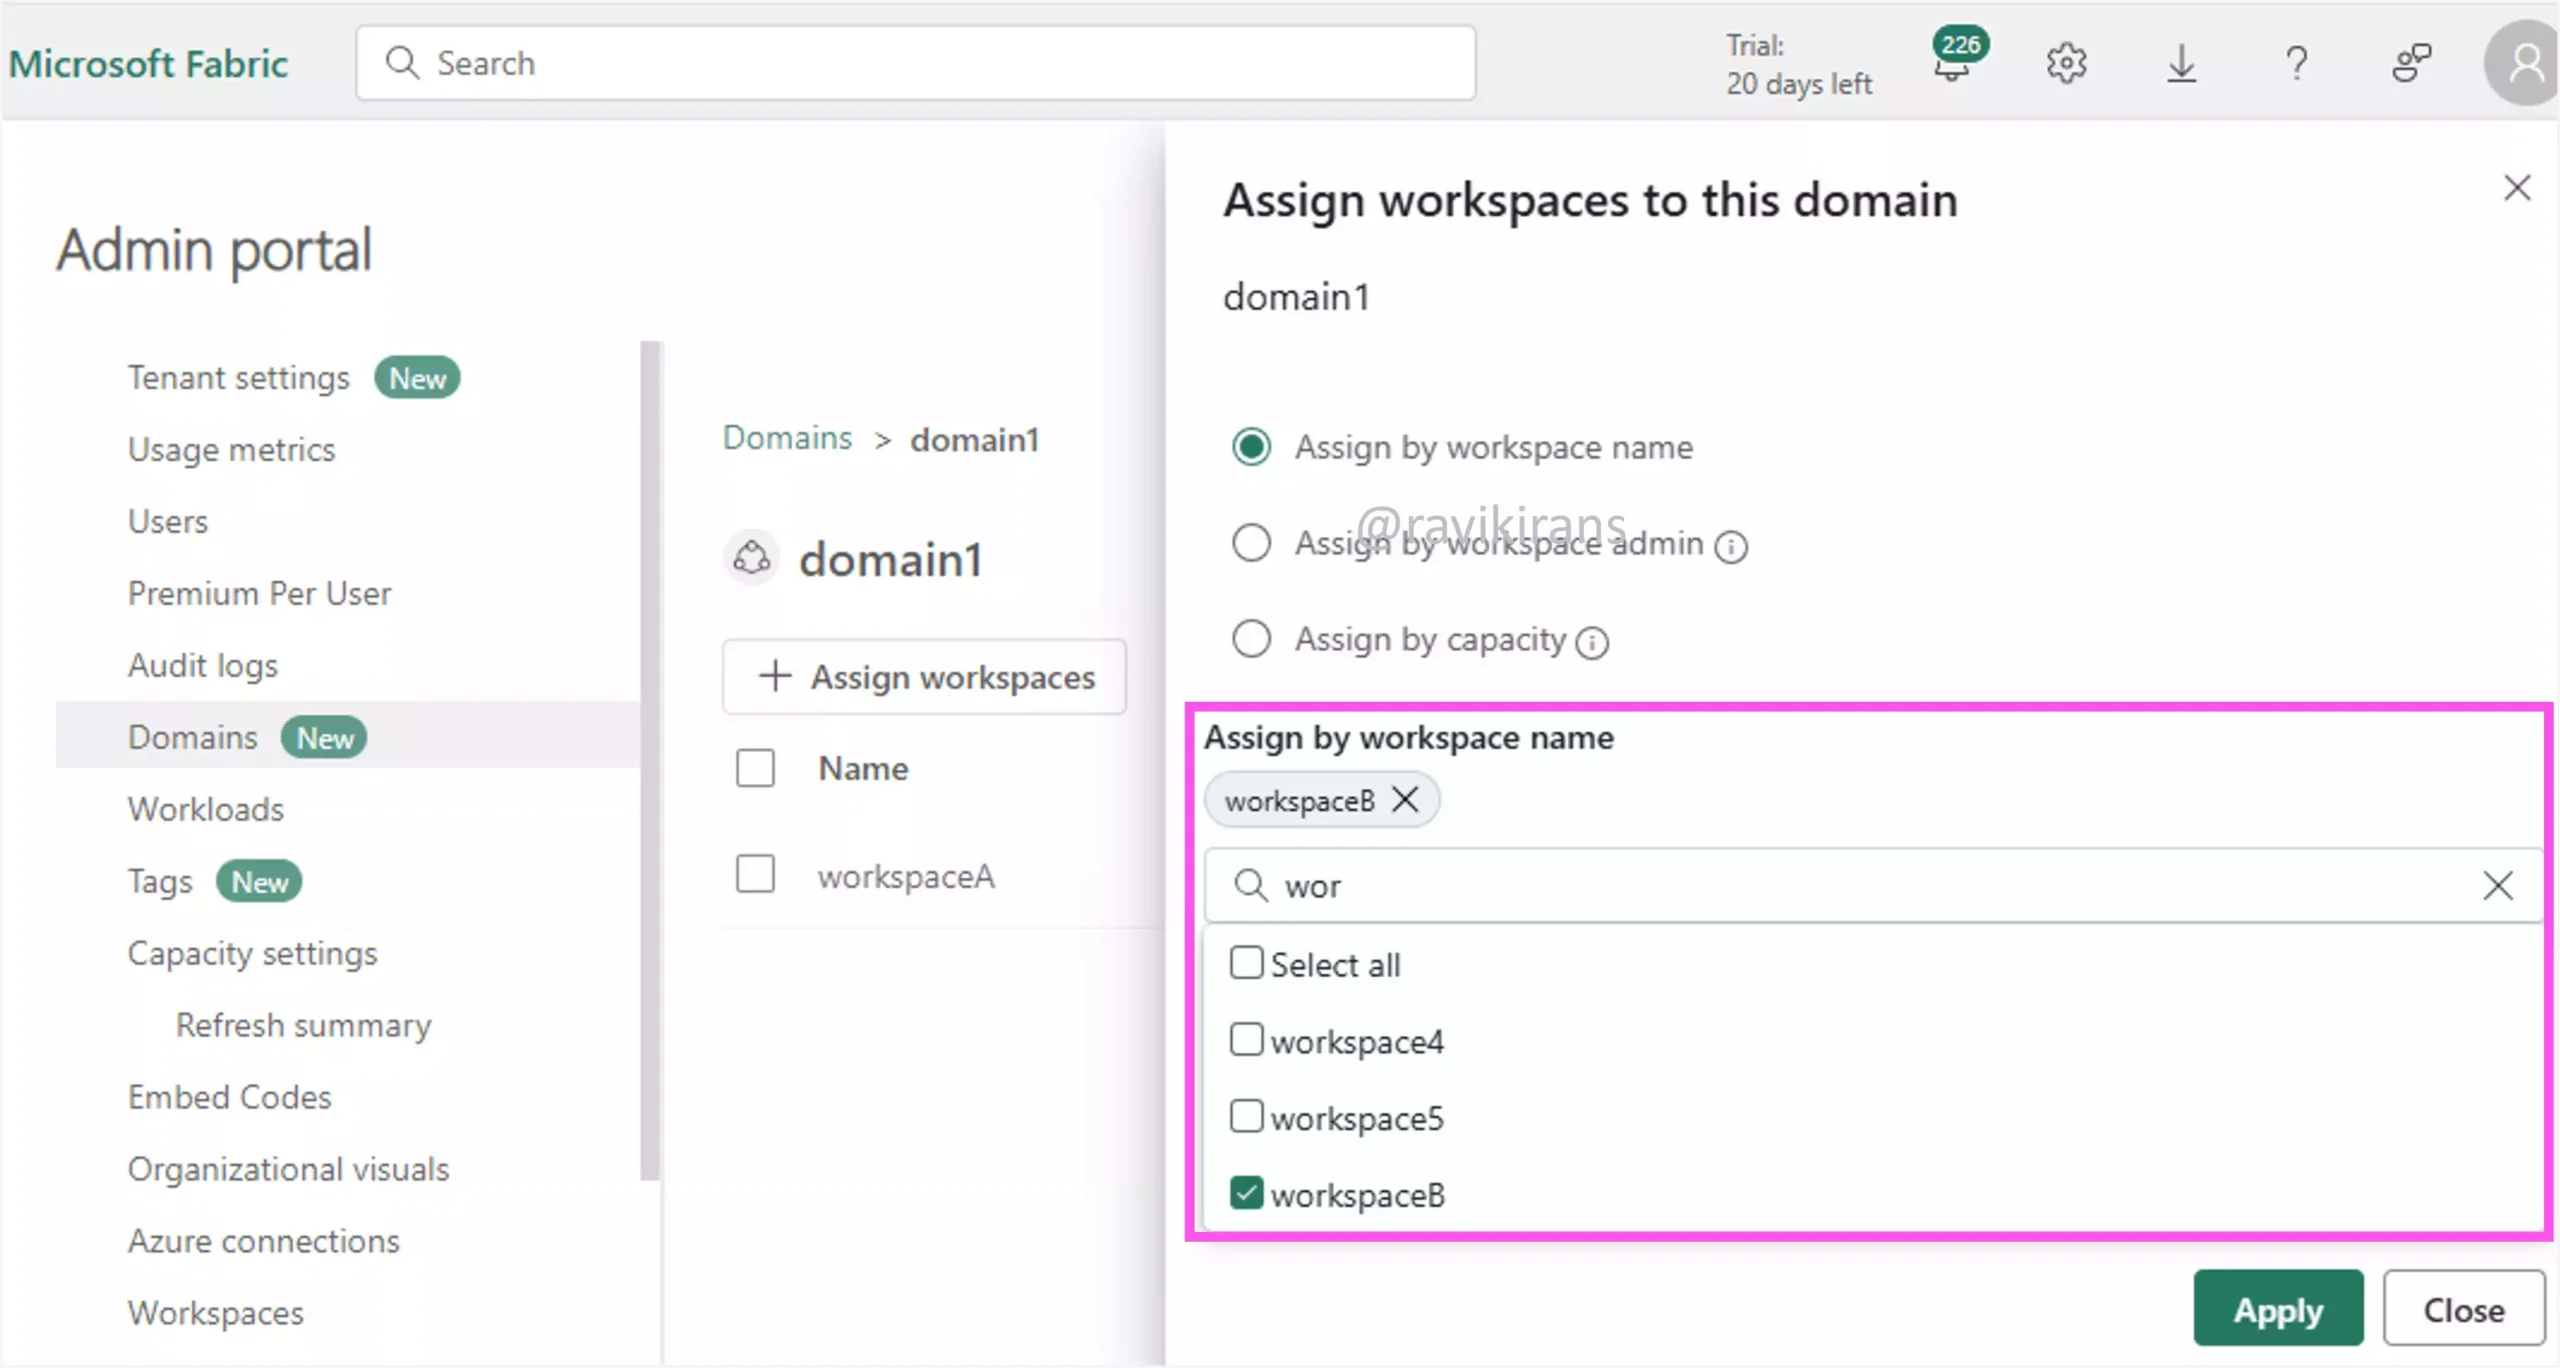Check the workspaceA row checkbox
This screenshot has width=2560, height=1368.
pyautogui.click(x=755, y=873)
